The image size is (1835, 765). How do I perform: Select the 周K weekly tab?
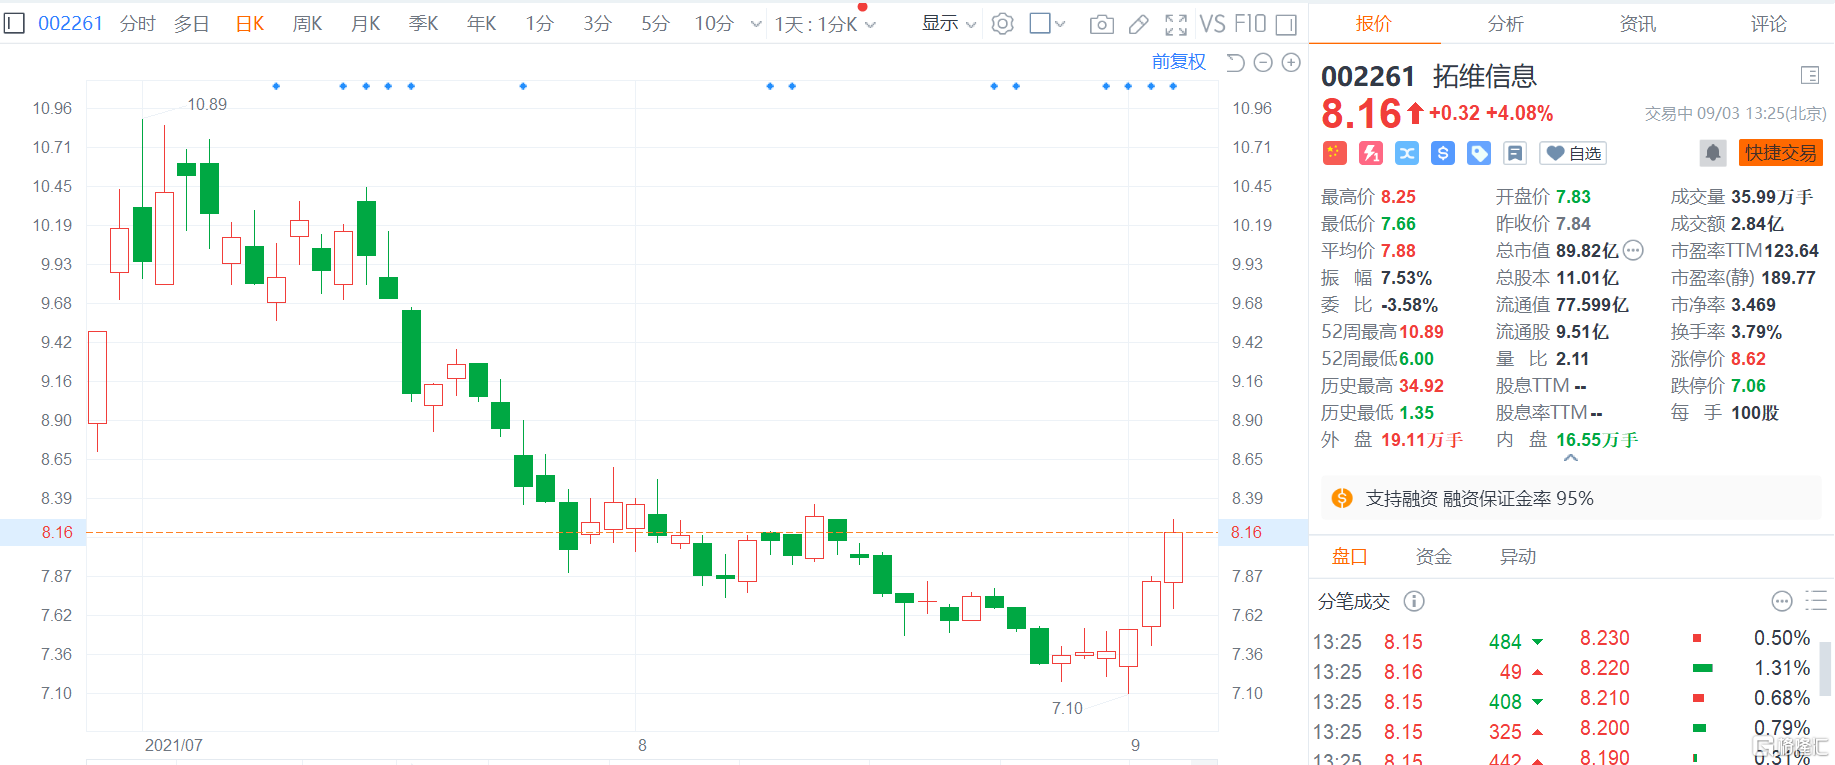tap(308, 24)
